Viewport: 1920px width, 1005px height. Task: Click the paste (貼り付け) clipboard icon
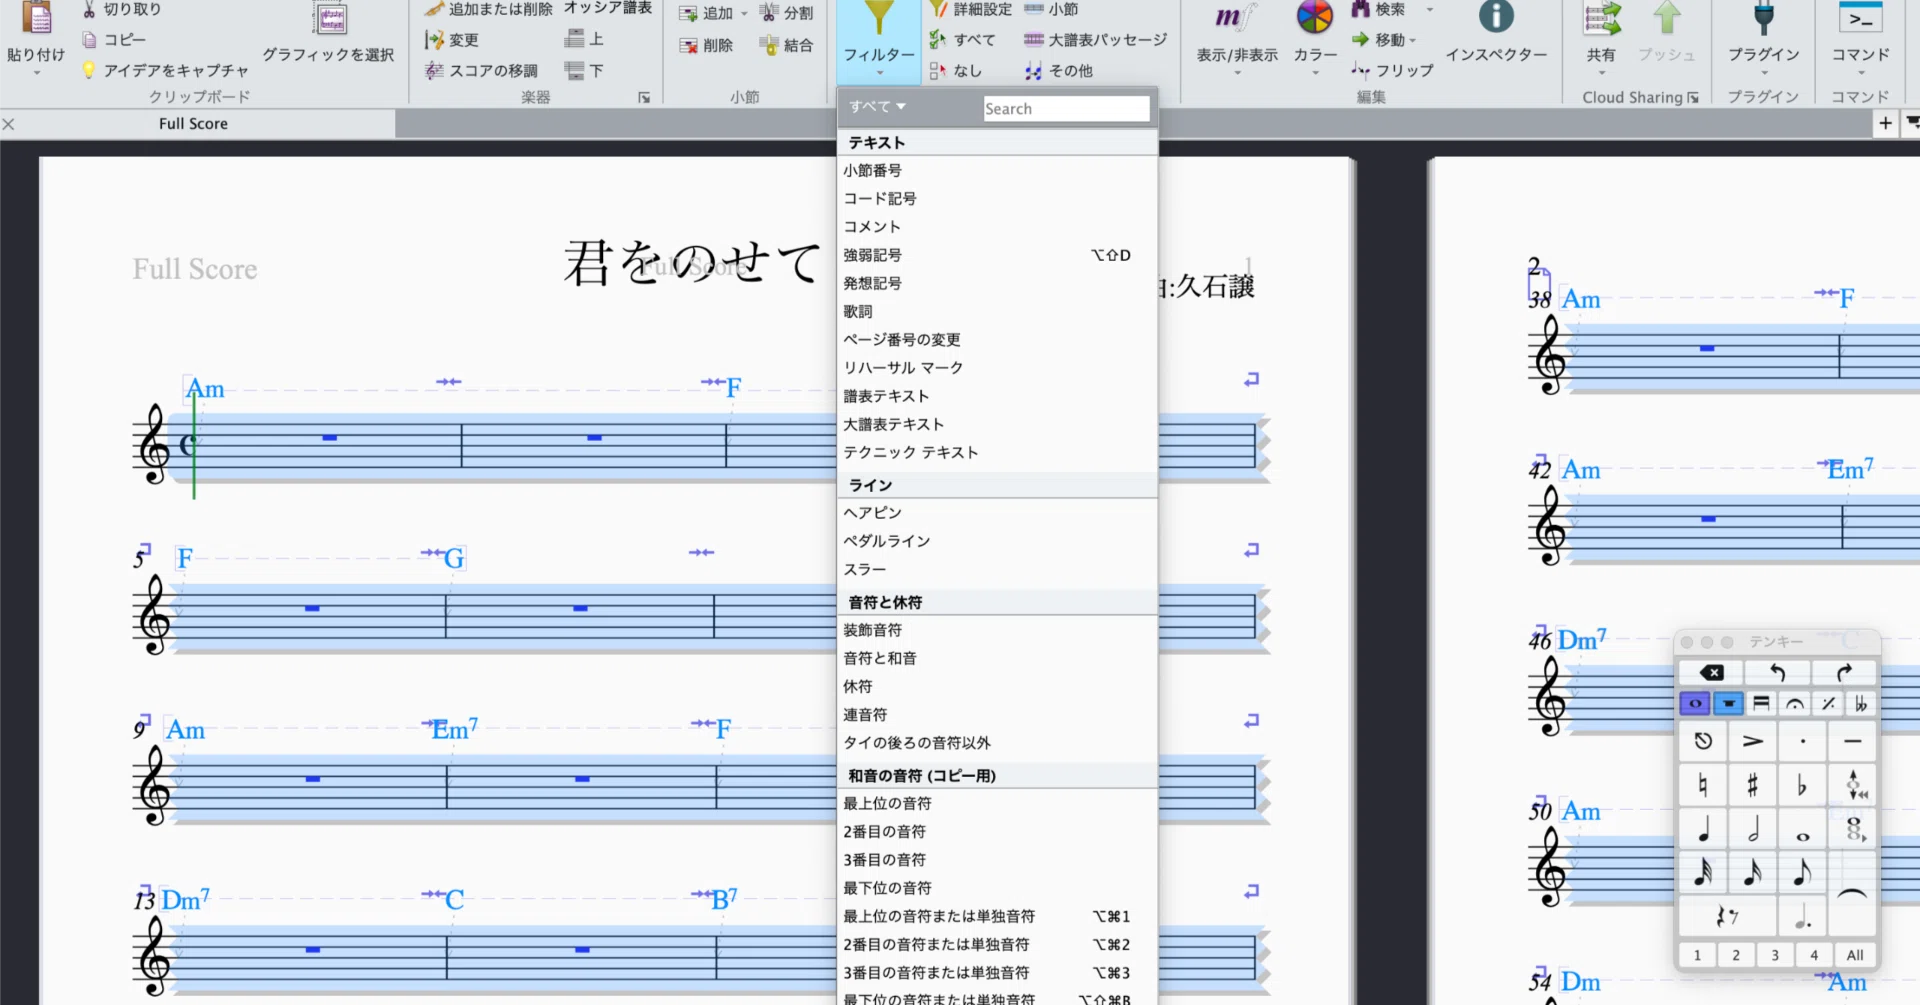[36, 18]
